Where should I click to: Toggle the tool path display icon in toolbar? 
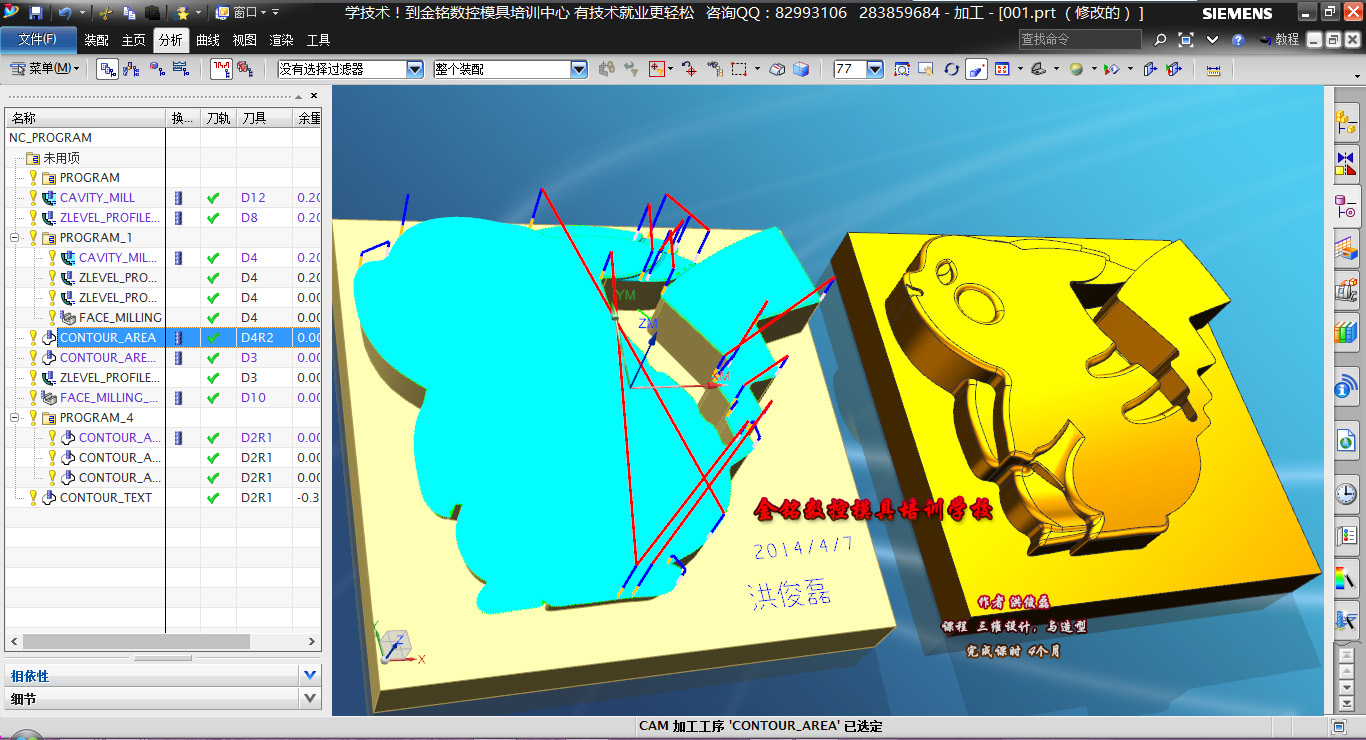click(221, 69)
